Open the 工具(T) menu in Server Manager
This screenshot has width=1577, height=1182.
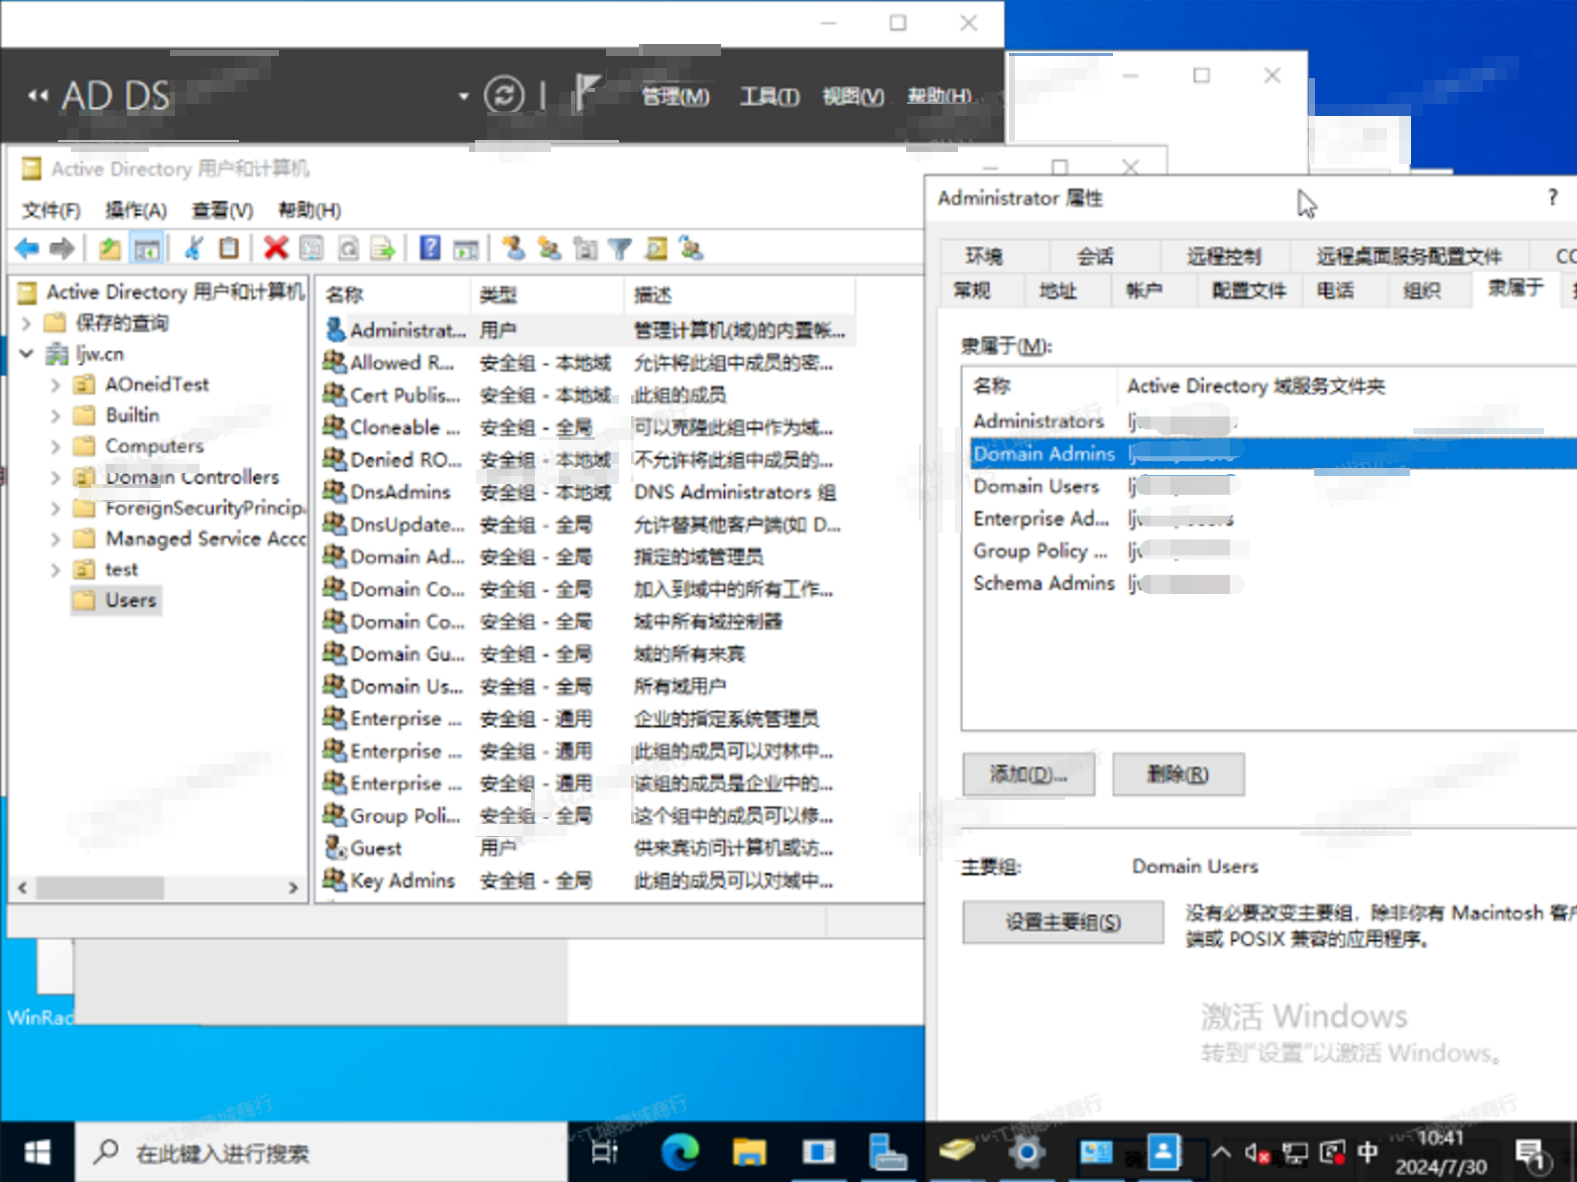pyautogui.click(x=768, y=96)
